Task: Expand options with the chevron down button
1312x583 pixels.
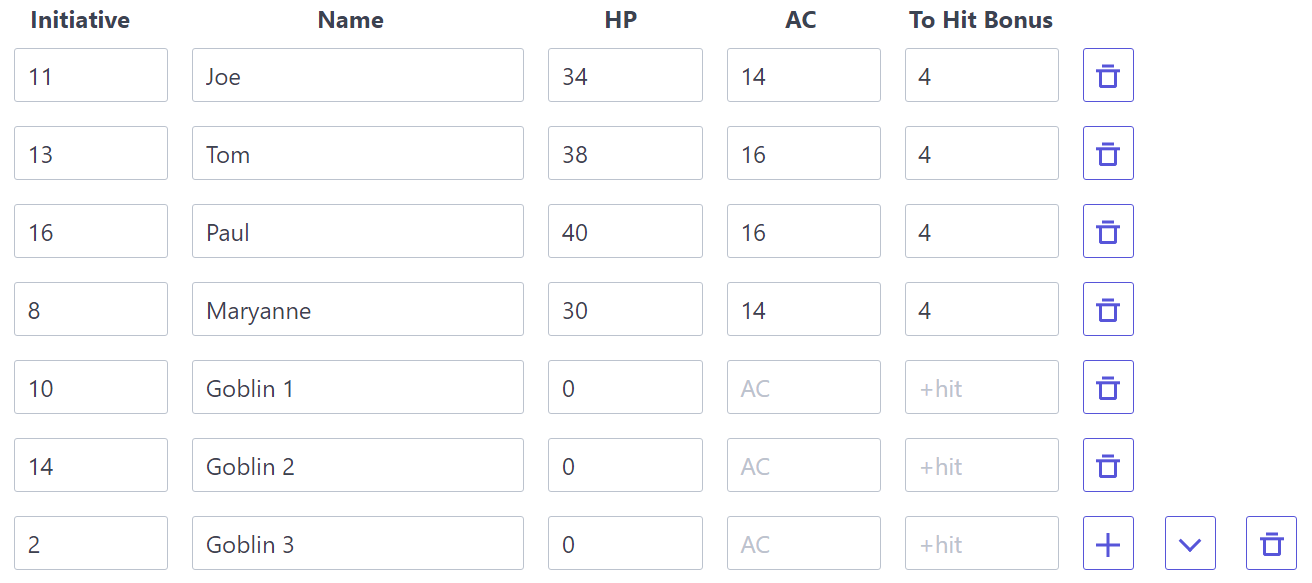Action: tap(1190, 543)
